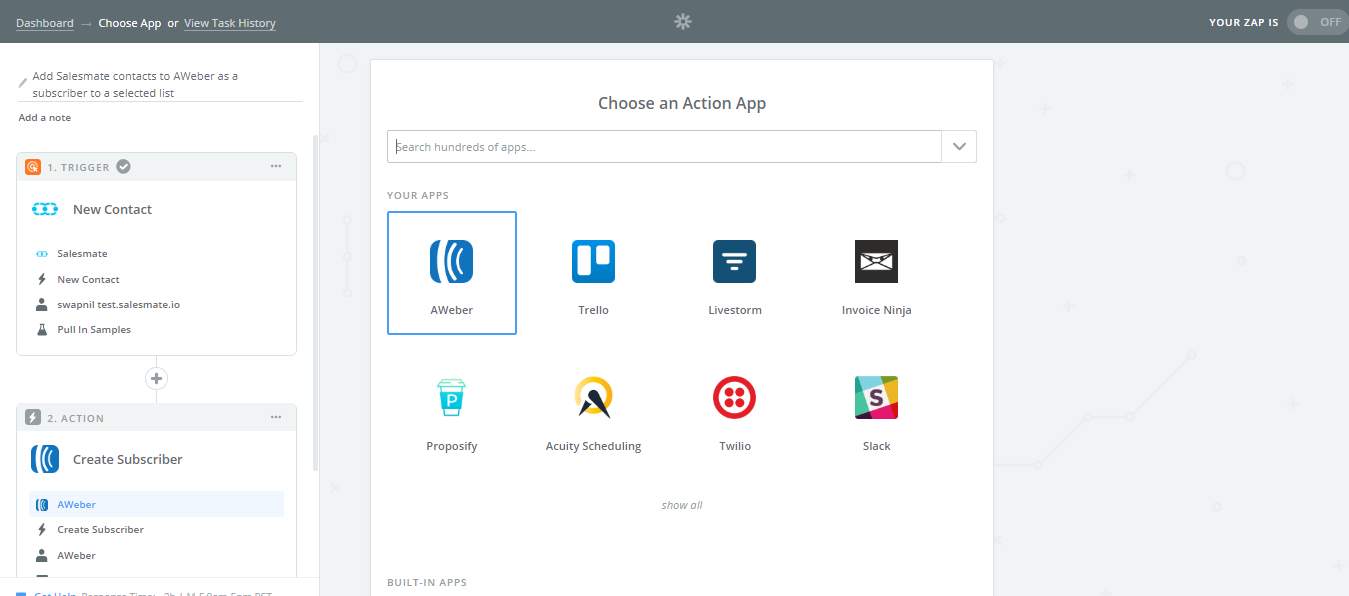1349x596 pixels.
Task: Open AWeber account row in action step
Action: click(157, 555)
